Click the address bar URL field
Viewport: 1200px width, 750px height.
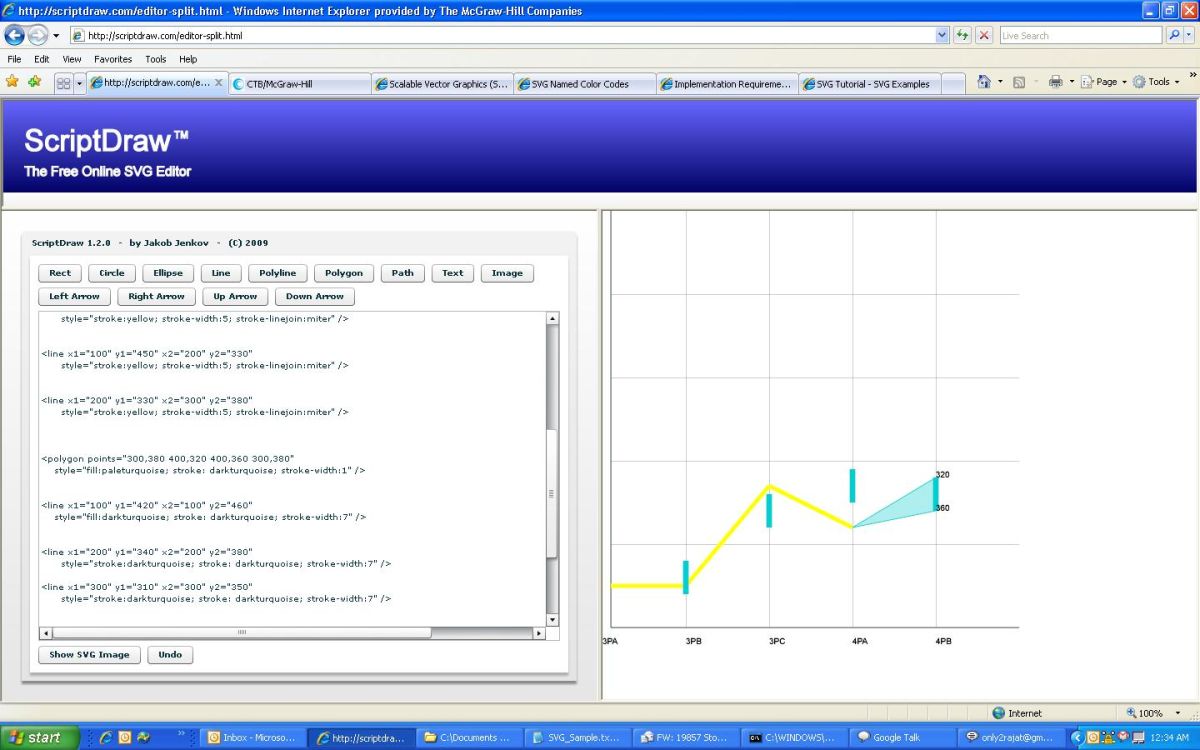click(510, 35)
